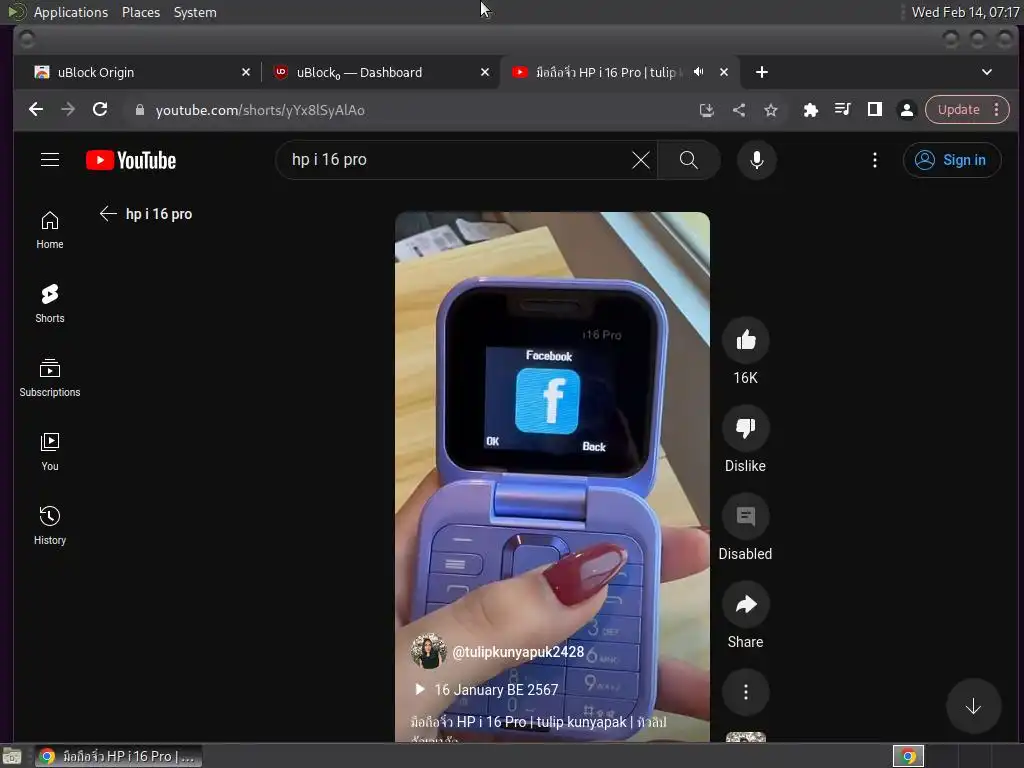Like the short with thumbs up

coord(745,340)
